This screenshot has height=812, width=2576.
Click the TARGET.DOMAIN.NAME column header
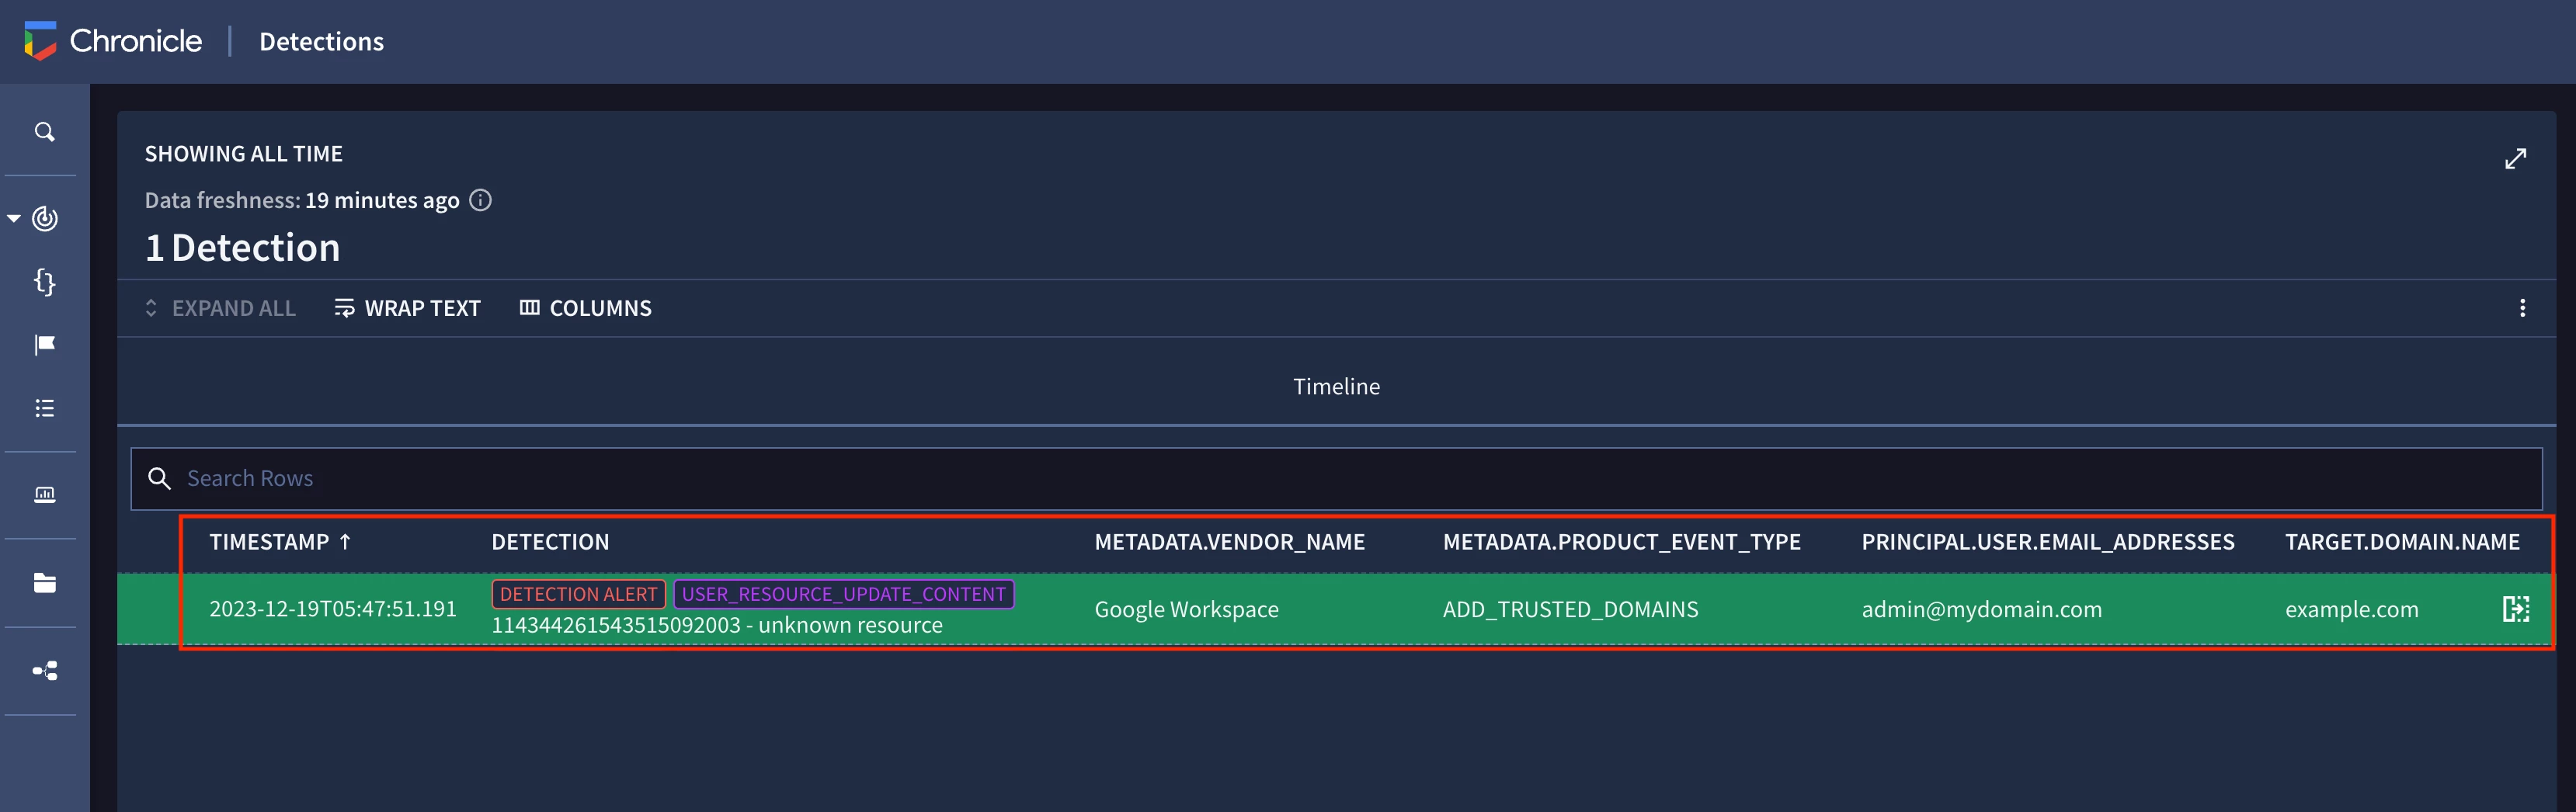pyautogui.click(x=2402, y=542)
